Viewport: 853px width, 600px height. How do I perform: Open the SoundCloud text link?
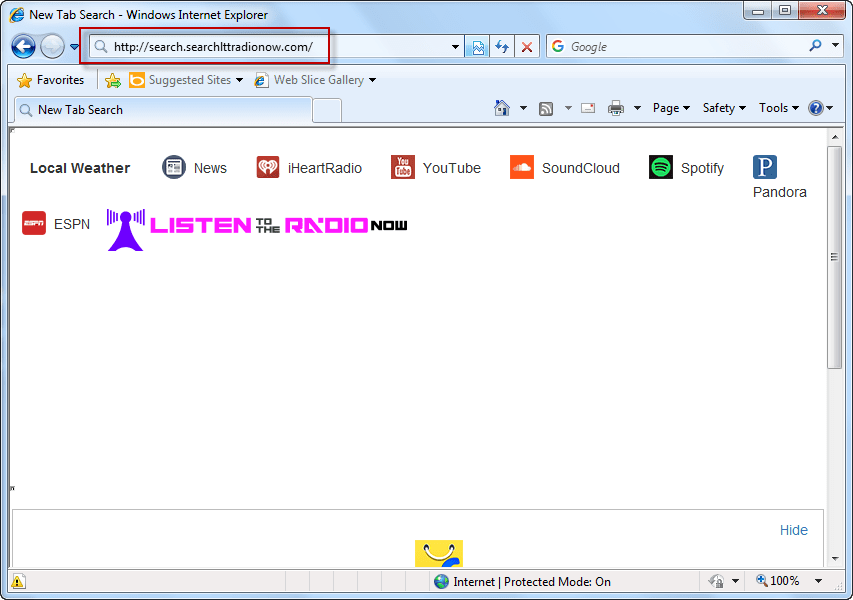pyautogui.click(x=580, y=168)
